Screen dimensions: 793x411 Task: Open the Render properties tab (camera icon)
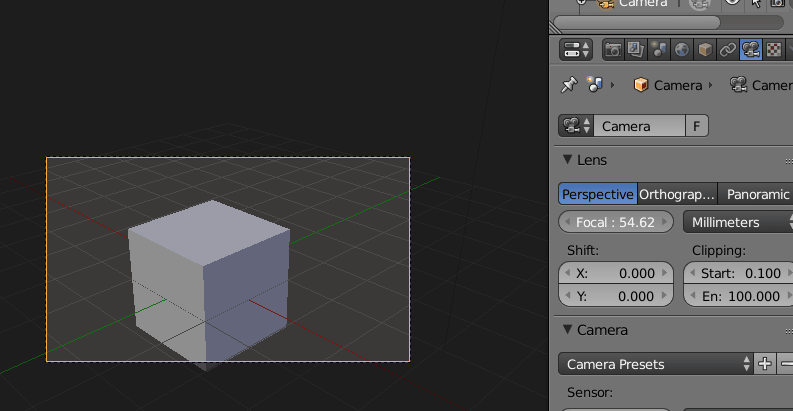tap(613, 49)
